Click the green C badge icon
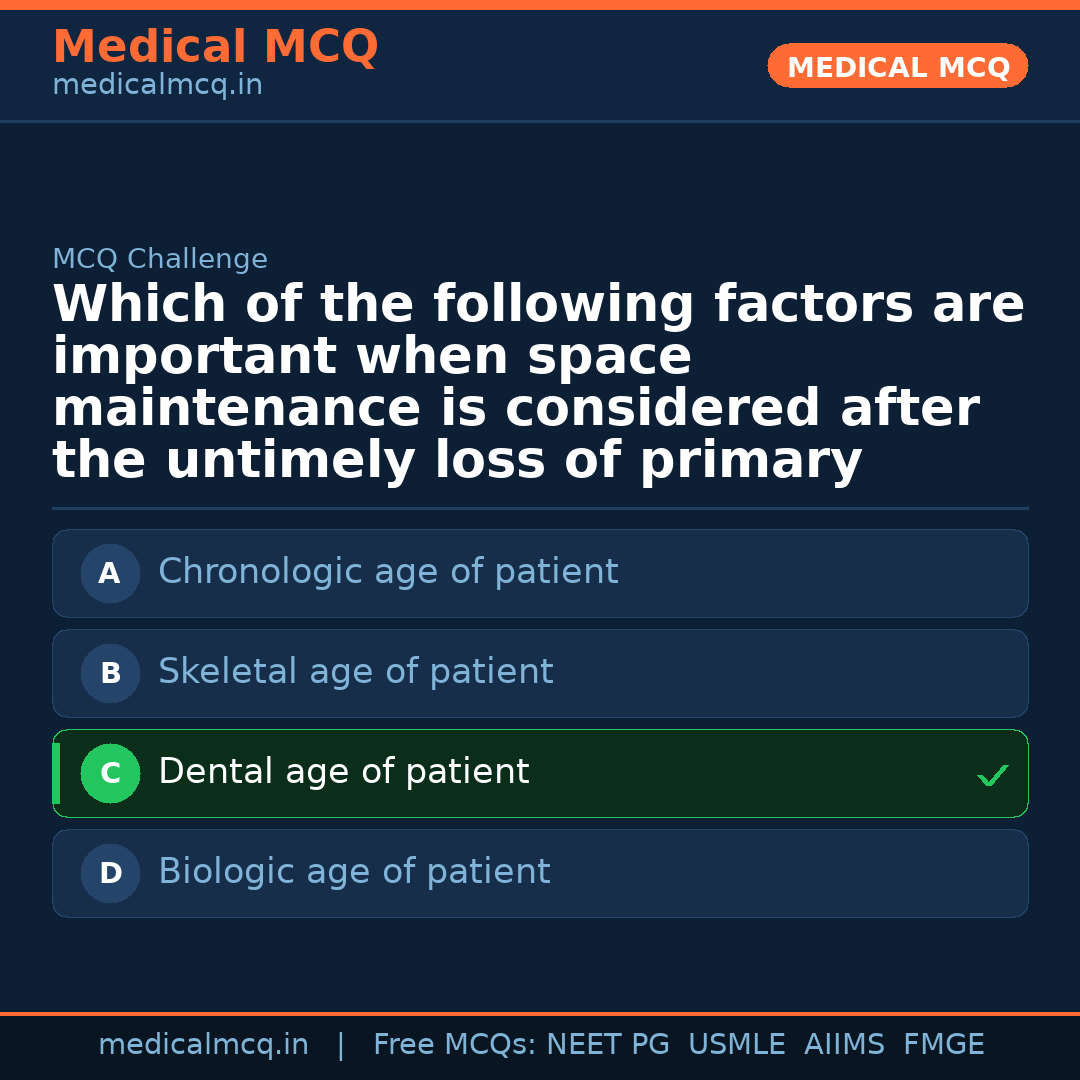This screenshot has width=1080, height=1080. (x=110, y=773)
